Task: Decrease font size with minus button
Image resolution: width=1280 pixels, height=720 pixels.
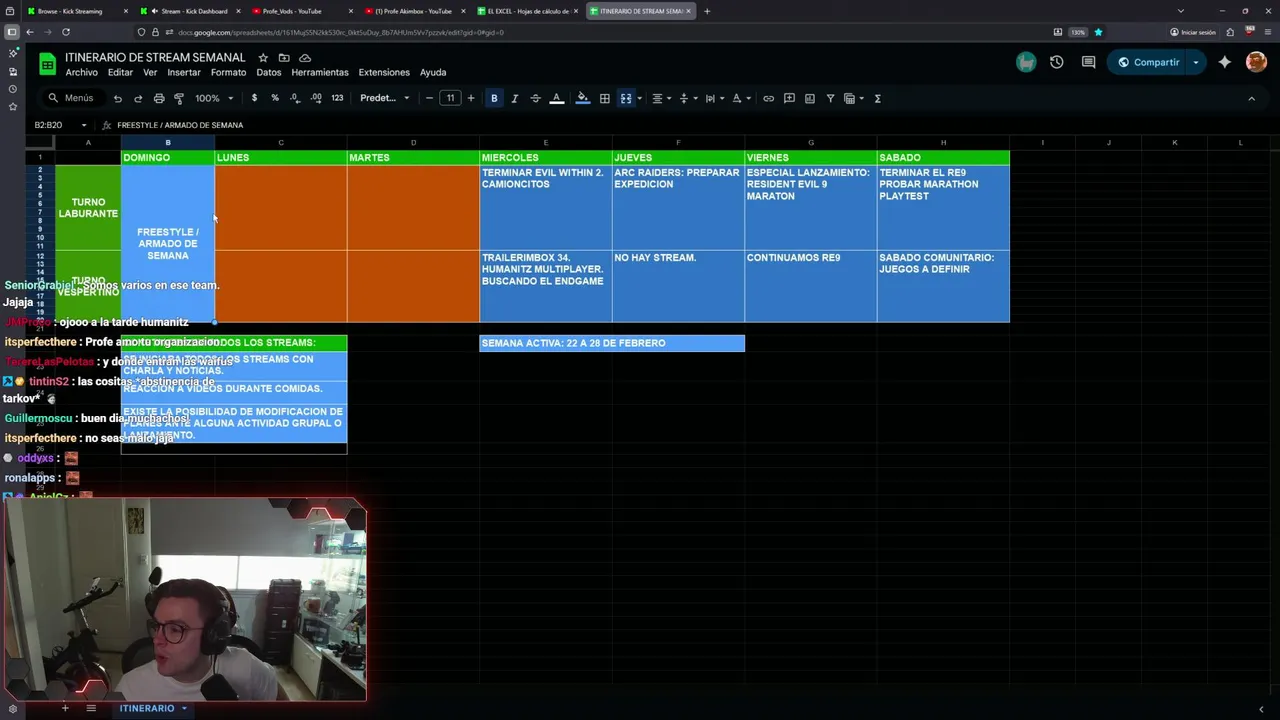Action: click(429, 98)
